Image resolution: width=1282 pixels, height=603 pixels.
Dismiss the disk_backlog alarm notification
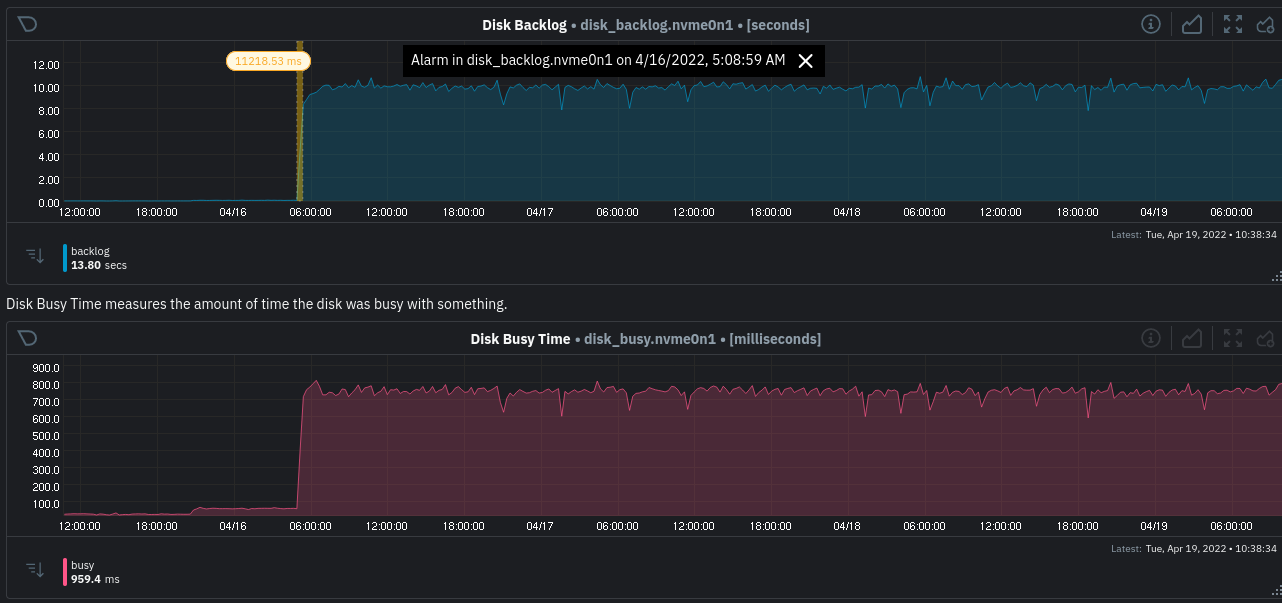(x=806, y=60)
